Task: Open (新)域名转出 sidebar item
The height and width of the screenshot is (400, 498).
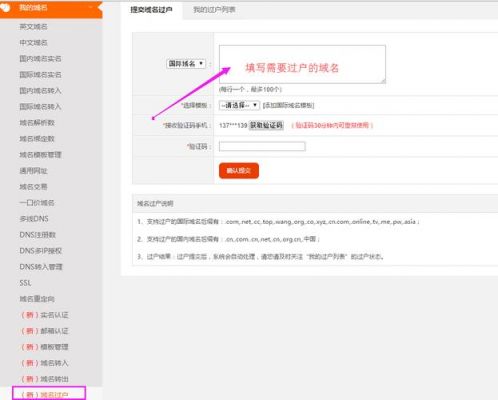Action: pyautogui.click(x=45, y=379)
